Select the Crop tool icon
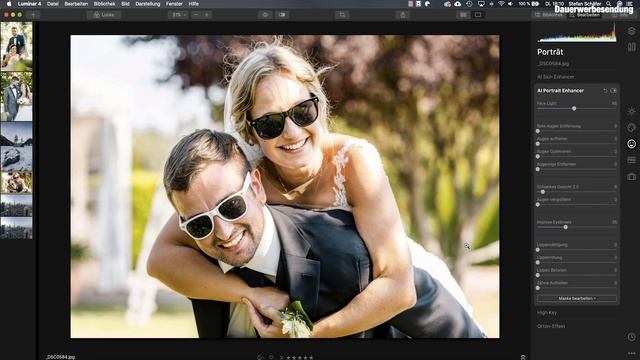The image size is (640, 360). [x=342, y=15]
